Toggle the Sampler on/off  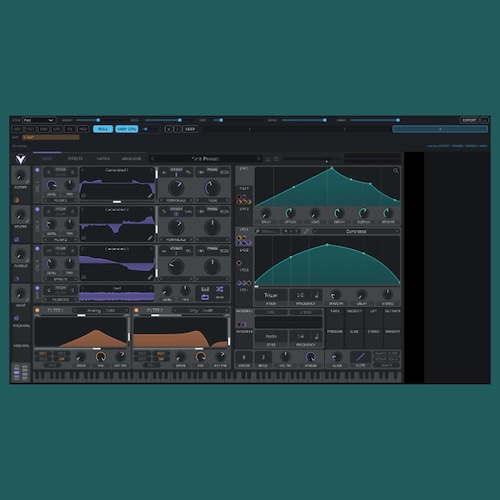37,288
